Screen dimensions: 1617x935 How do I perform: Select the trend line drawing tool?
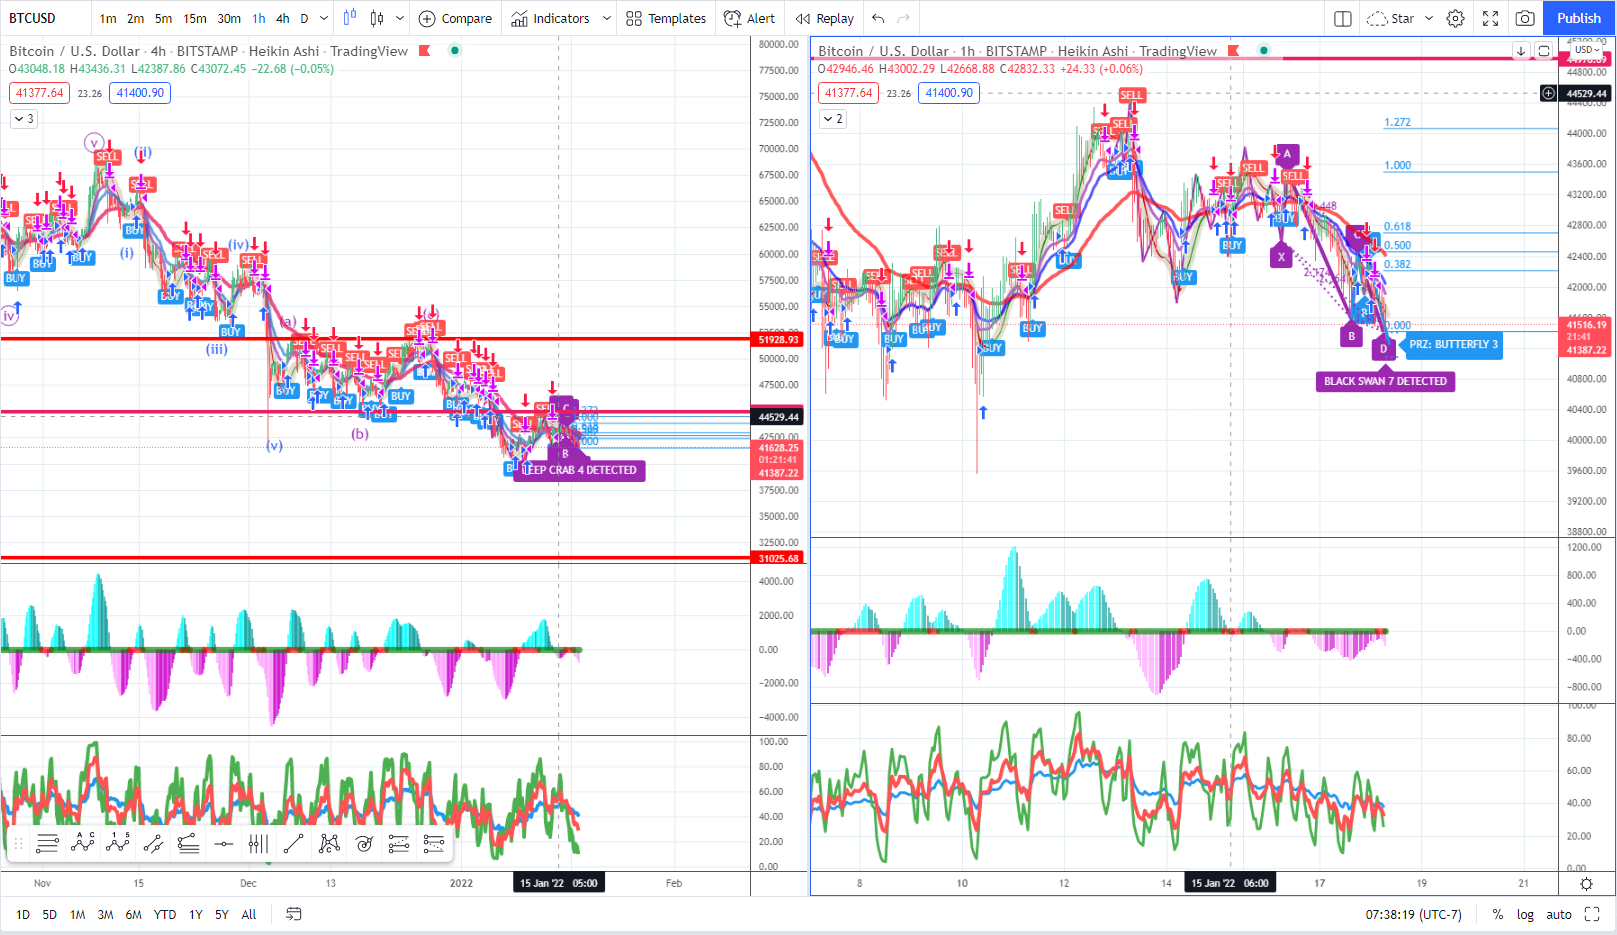pyautogui.click(x=293, y=844)
